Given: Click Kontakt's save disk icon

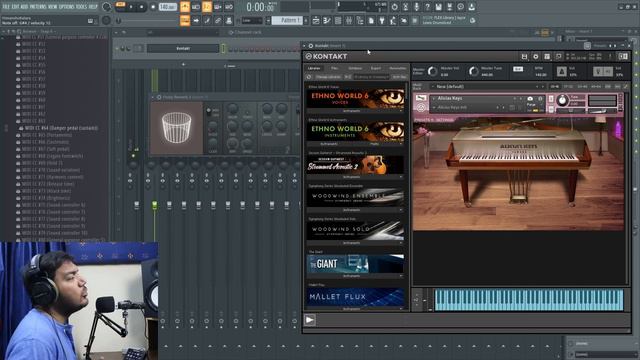Looking at the screenshot, I should (524, 57).
